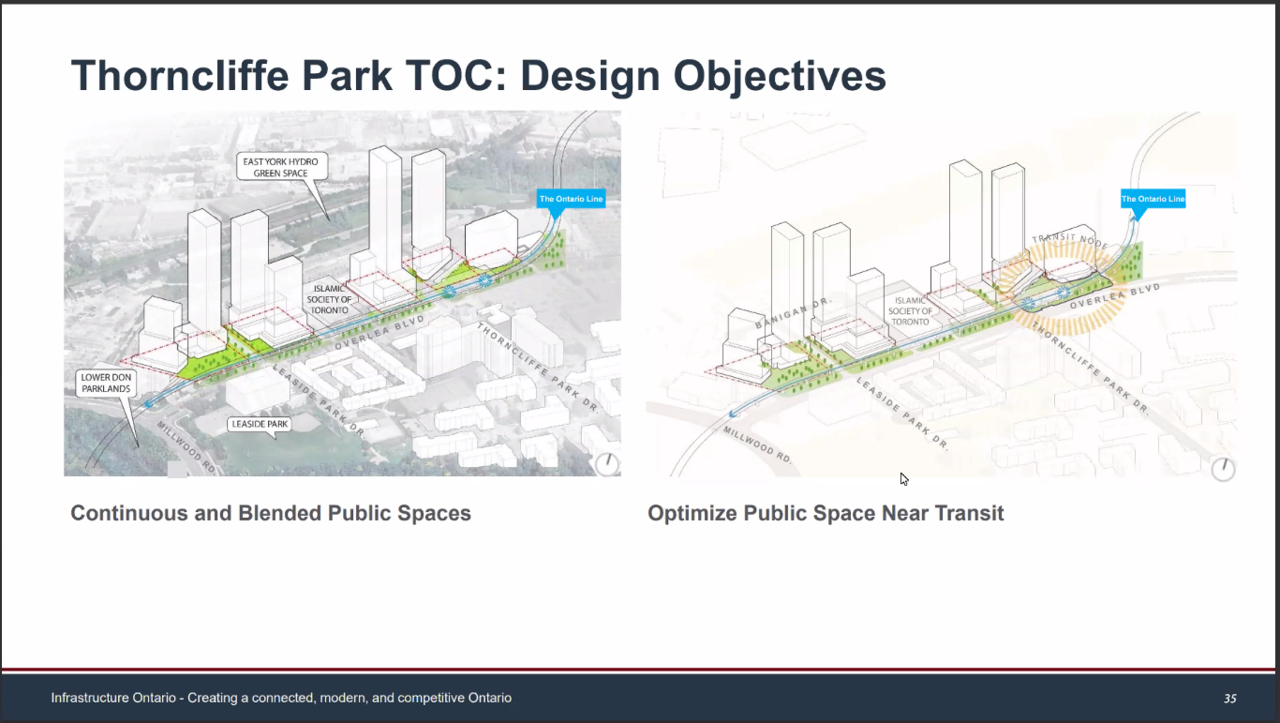Click the Leaside Park callout label
The image size is (1280, 723).
(262, 424)
